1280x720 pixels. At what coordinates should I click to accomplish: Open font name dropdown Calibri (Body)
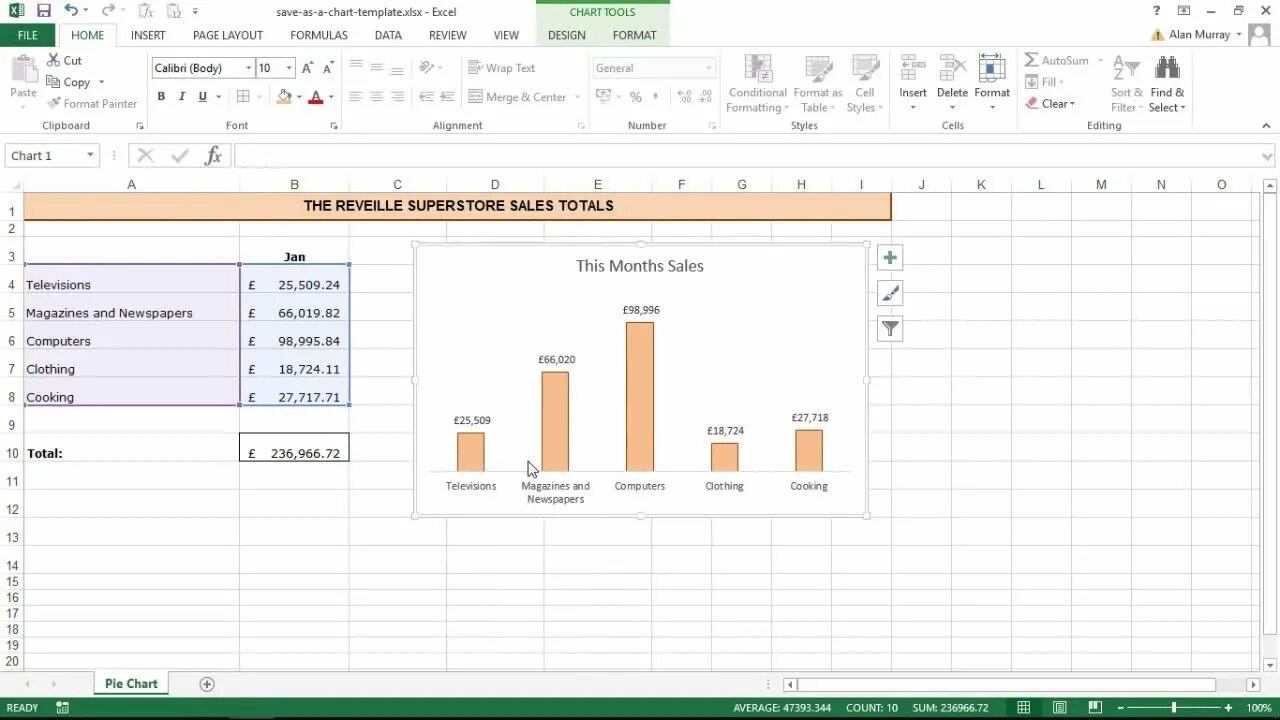click(248, 68)
